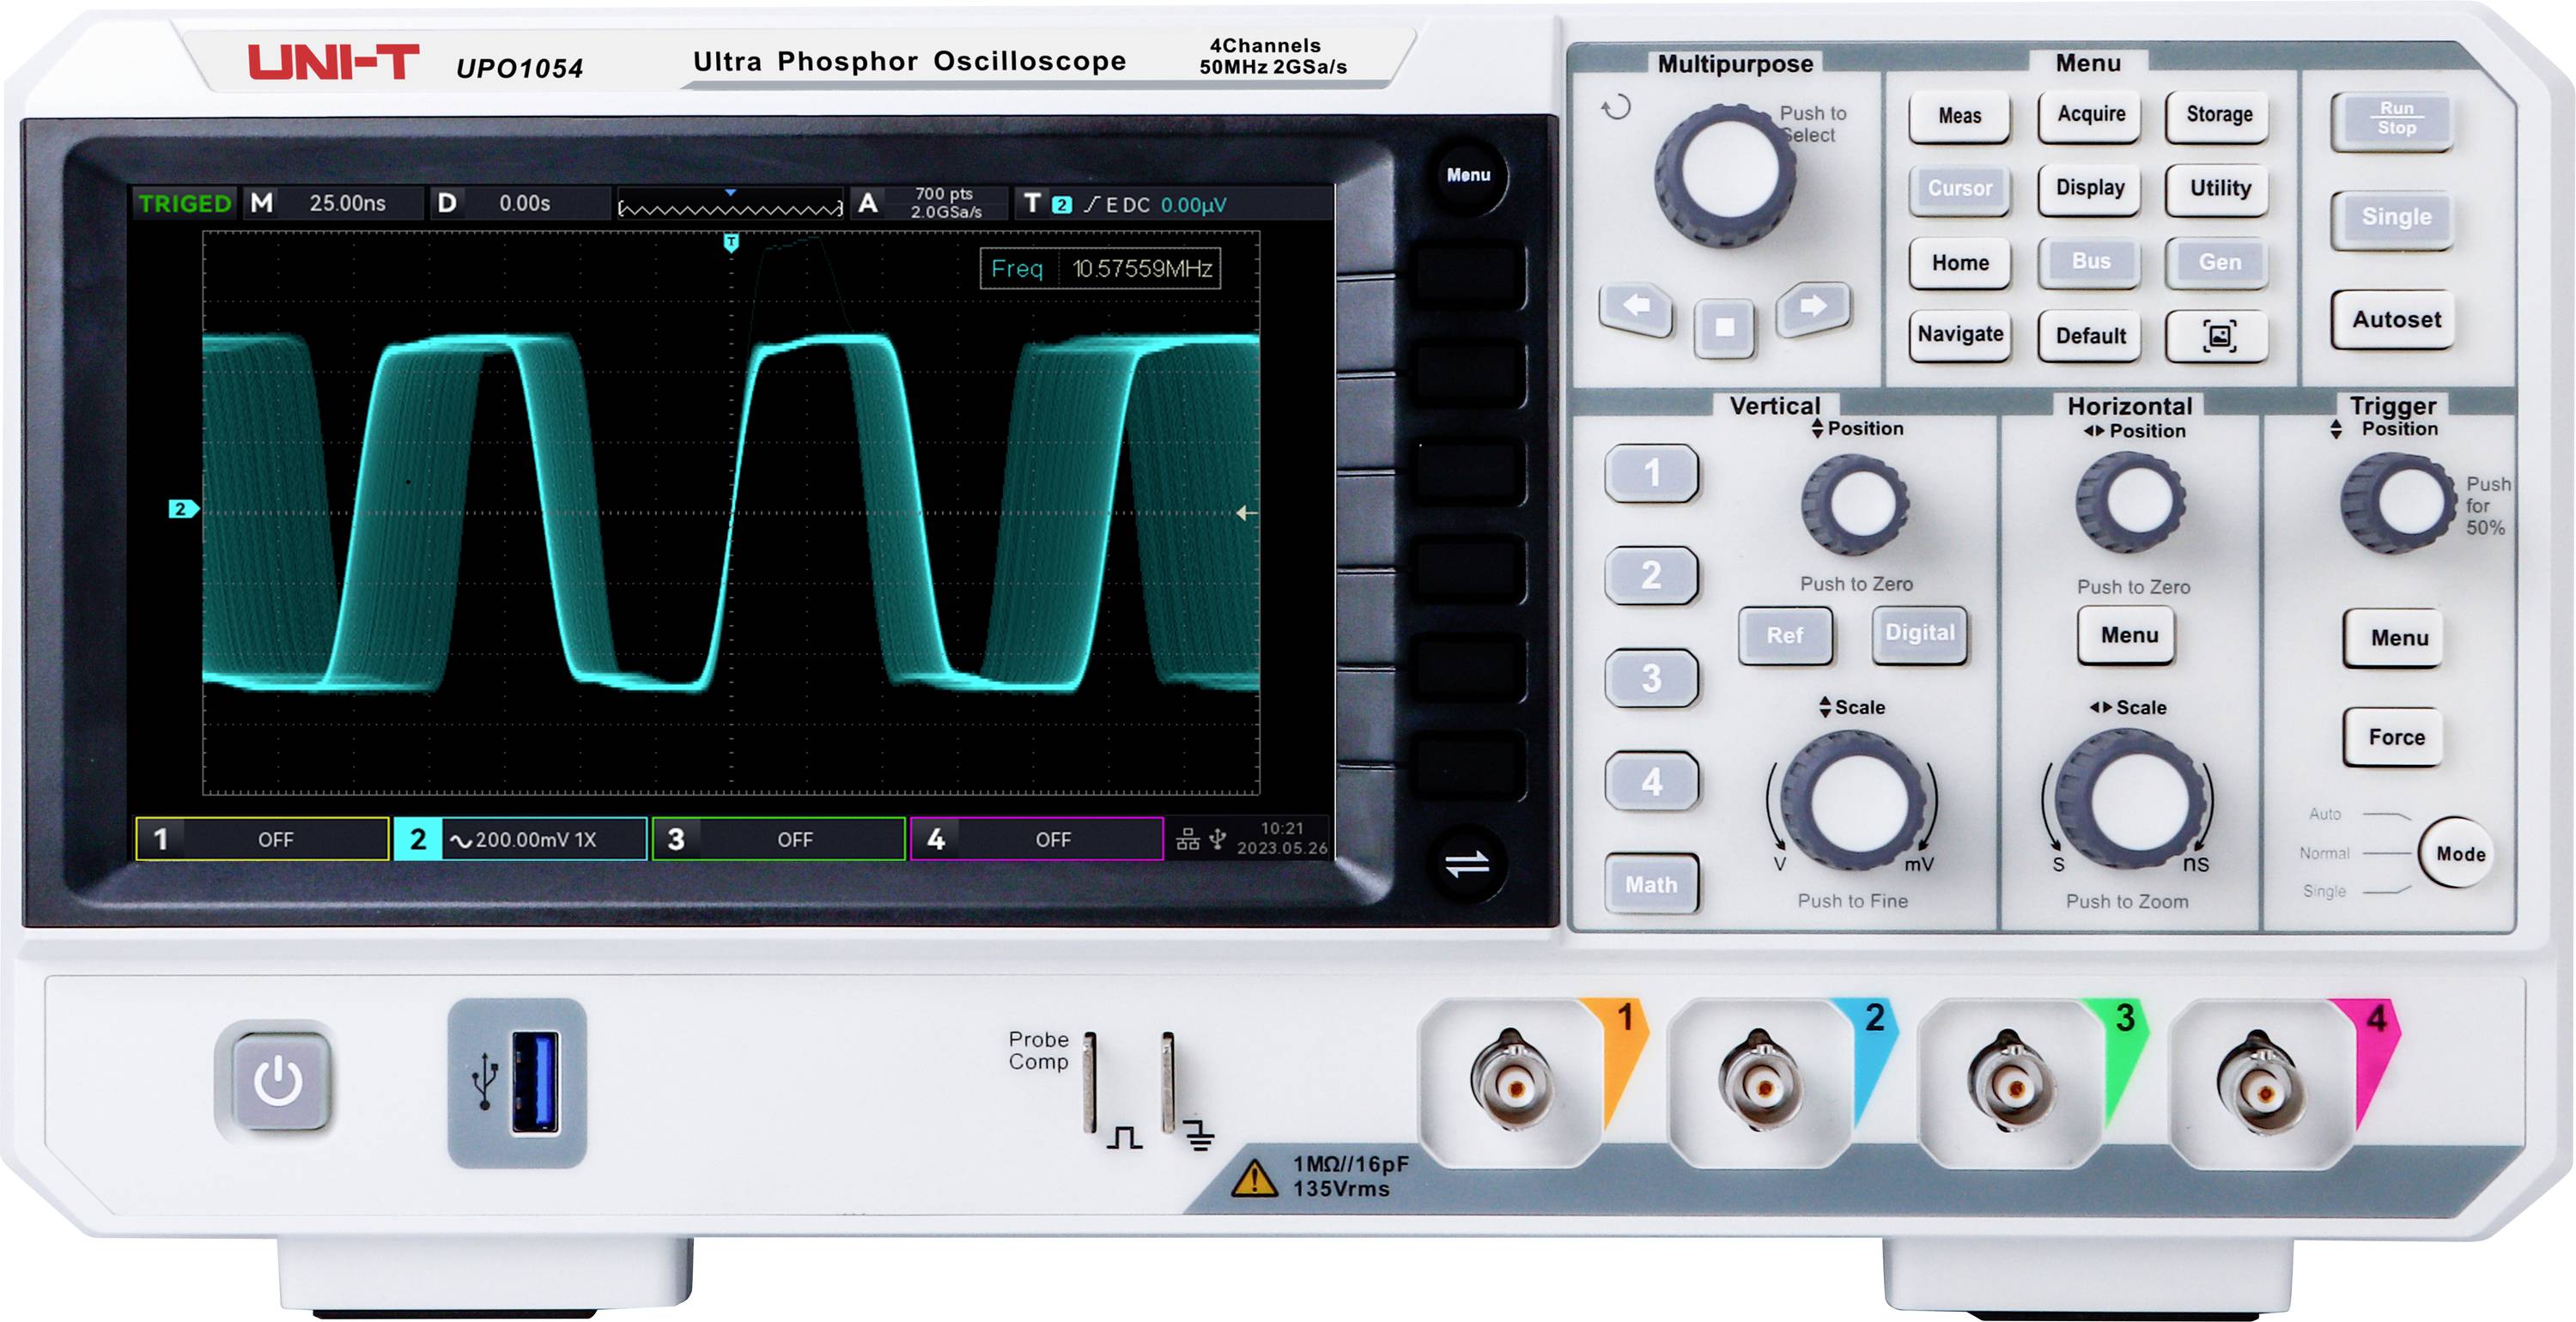Click the screenshot capture icon beside Default
The image size is (2576, 1322).
click(2217, 337)
